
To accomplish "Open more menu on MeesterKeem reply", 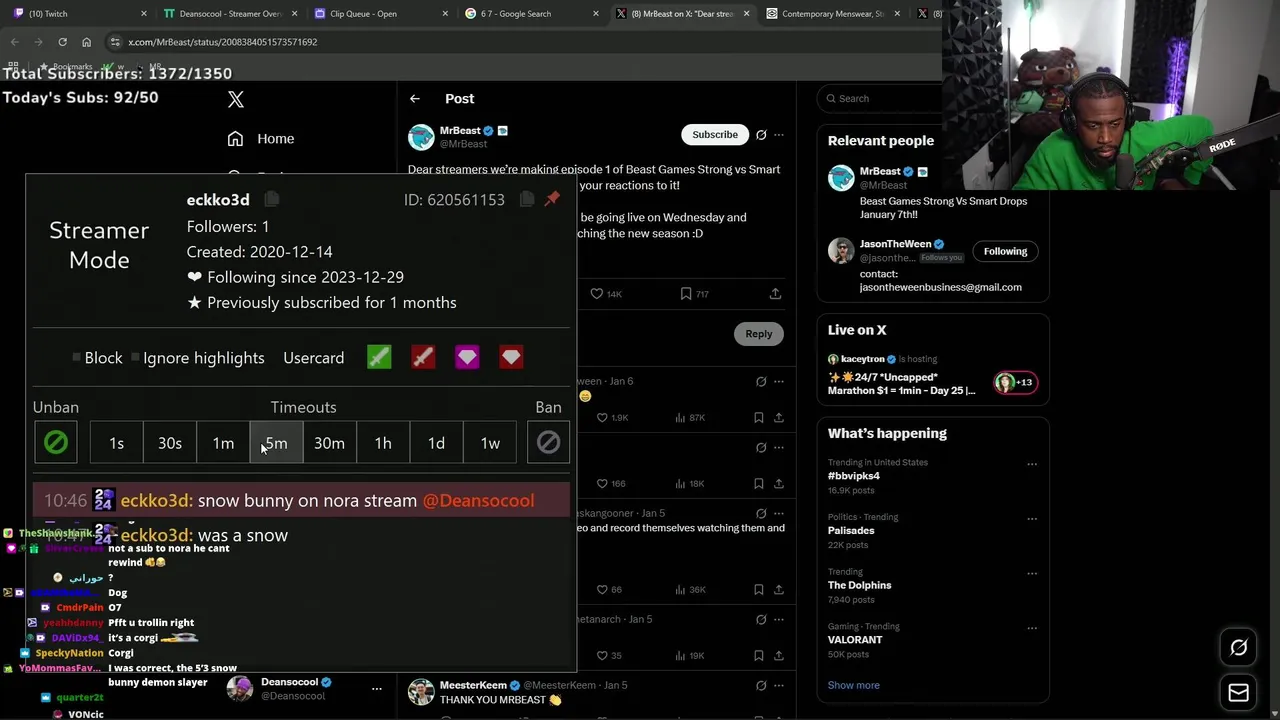I will tap(779, 685).
